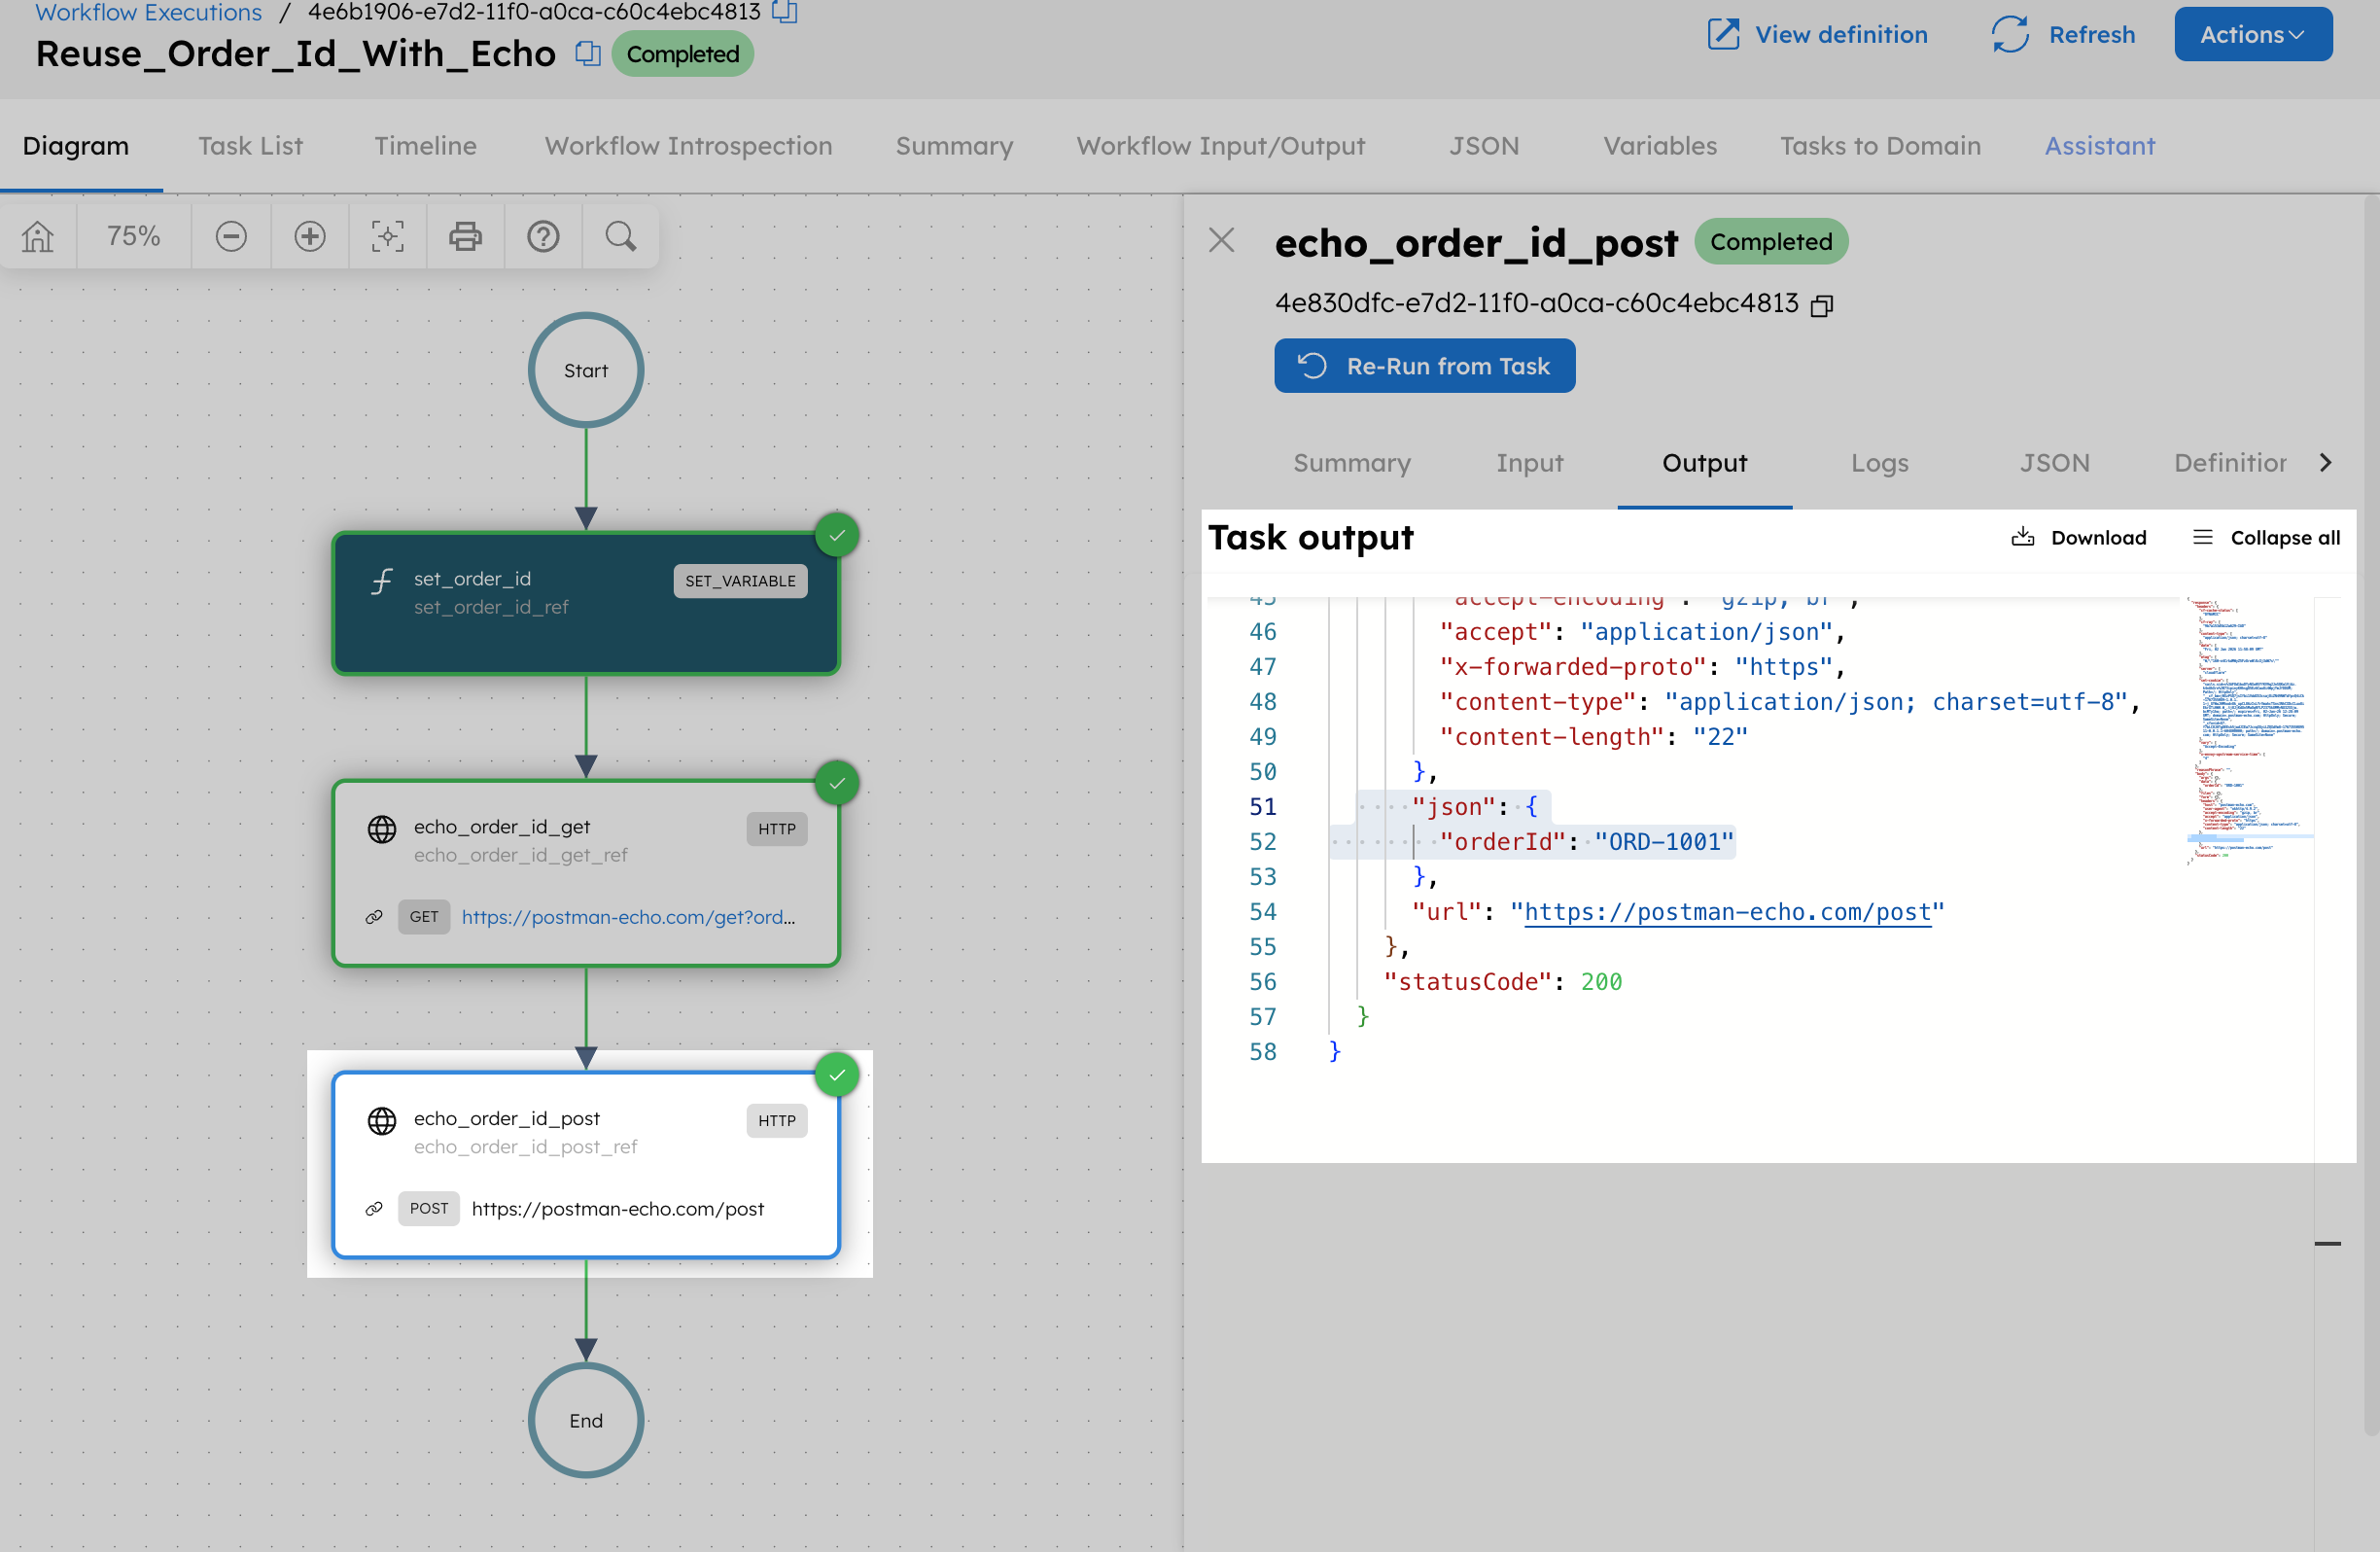The height and width of the screenshot is (1552, 2380).
Task: Open the diagram help icon
Action: pyautogui.click(x=543, y=236)
